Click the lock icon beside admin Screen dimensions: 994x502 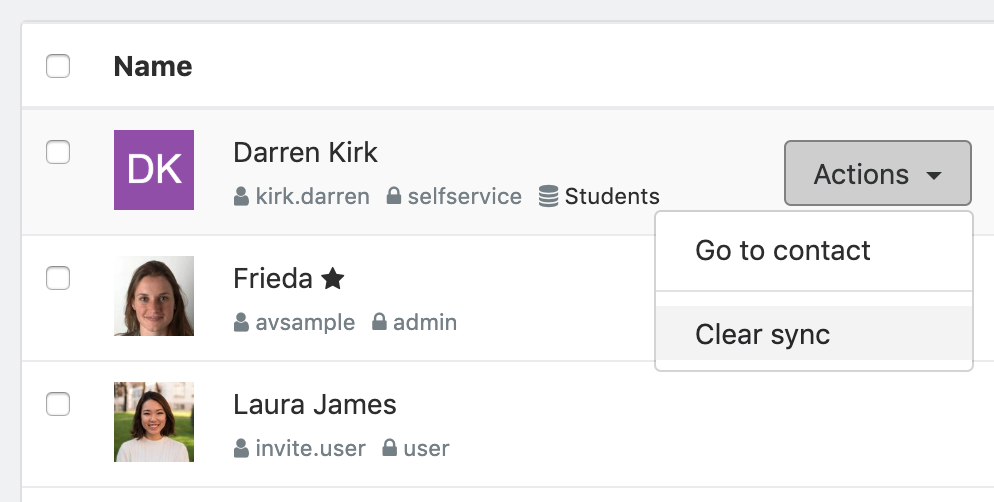379,321
